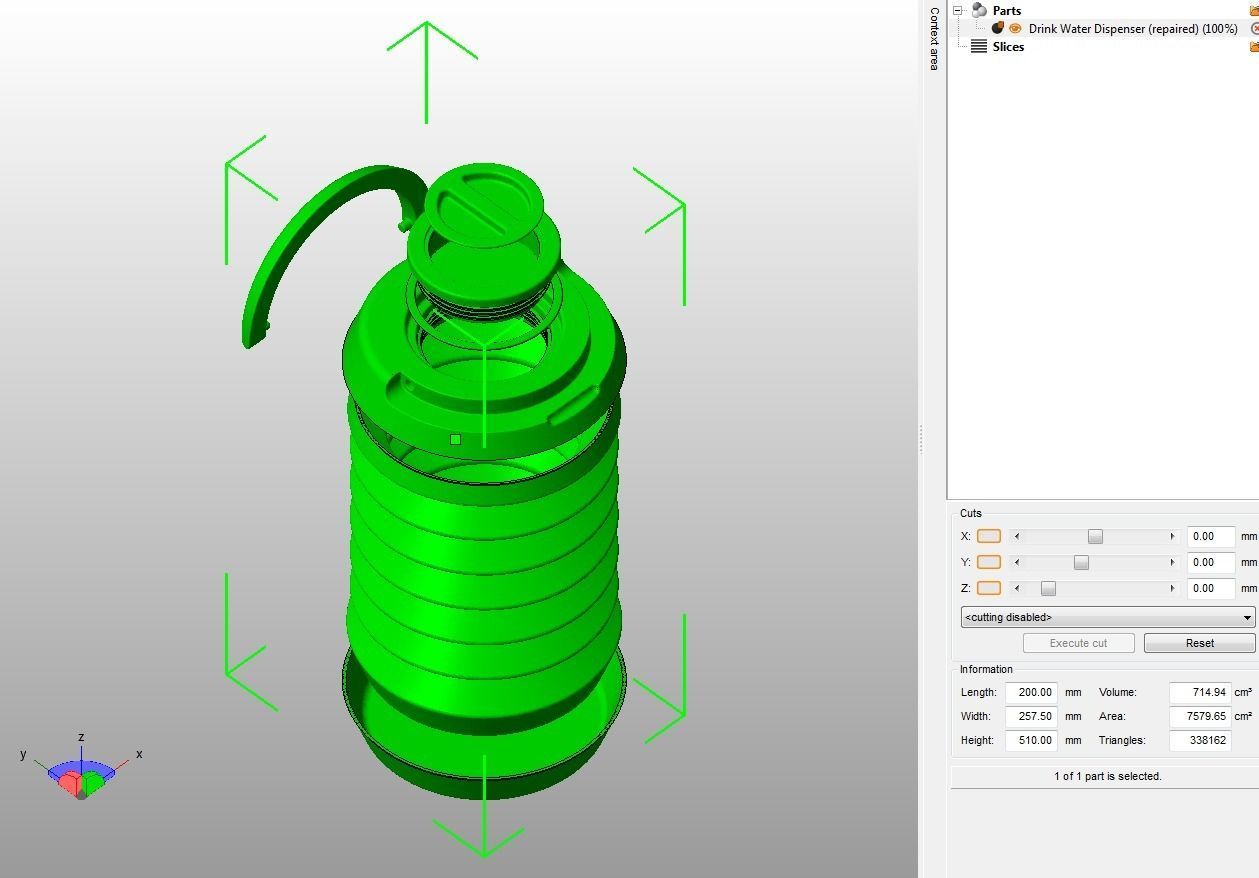Toggle the X-axis cut button
The height and width of the screenshot is (878, 1259).
point(988,536)
